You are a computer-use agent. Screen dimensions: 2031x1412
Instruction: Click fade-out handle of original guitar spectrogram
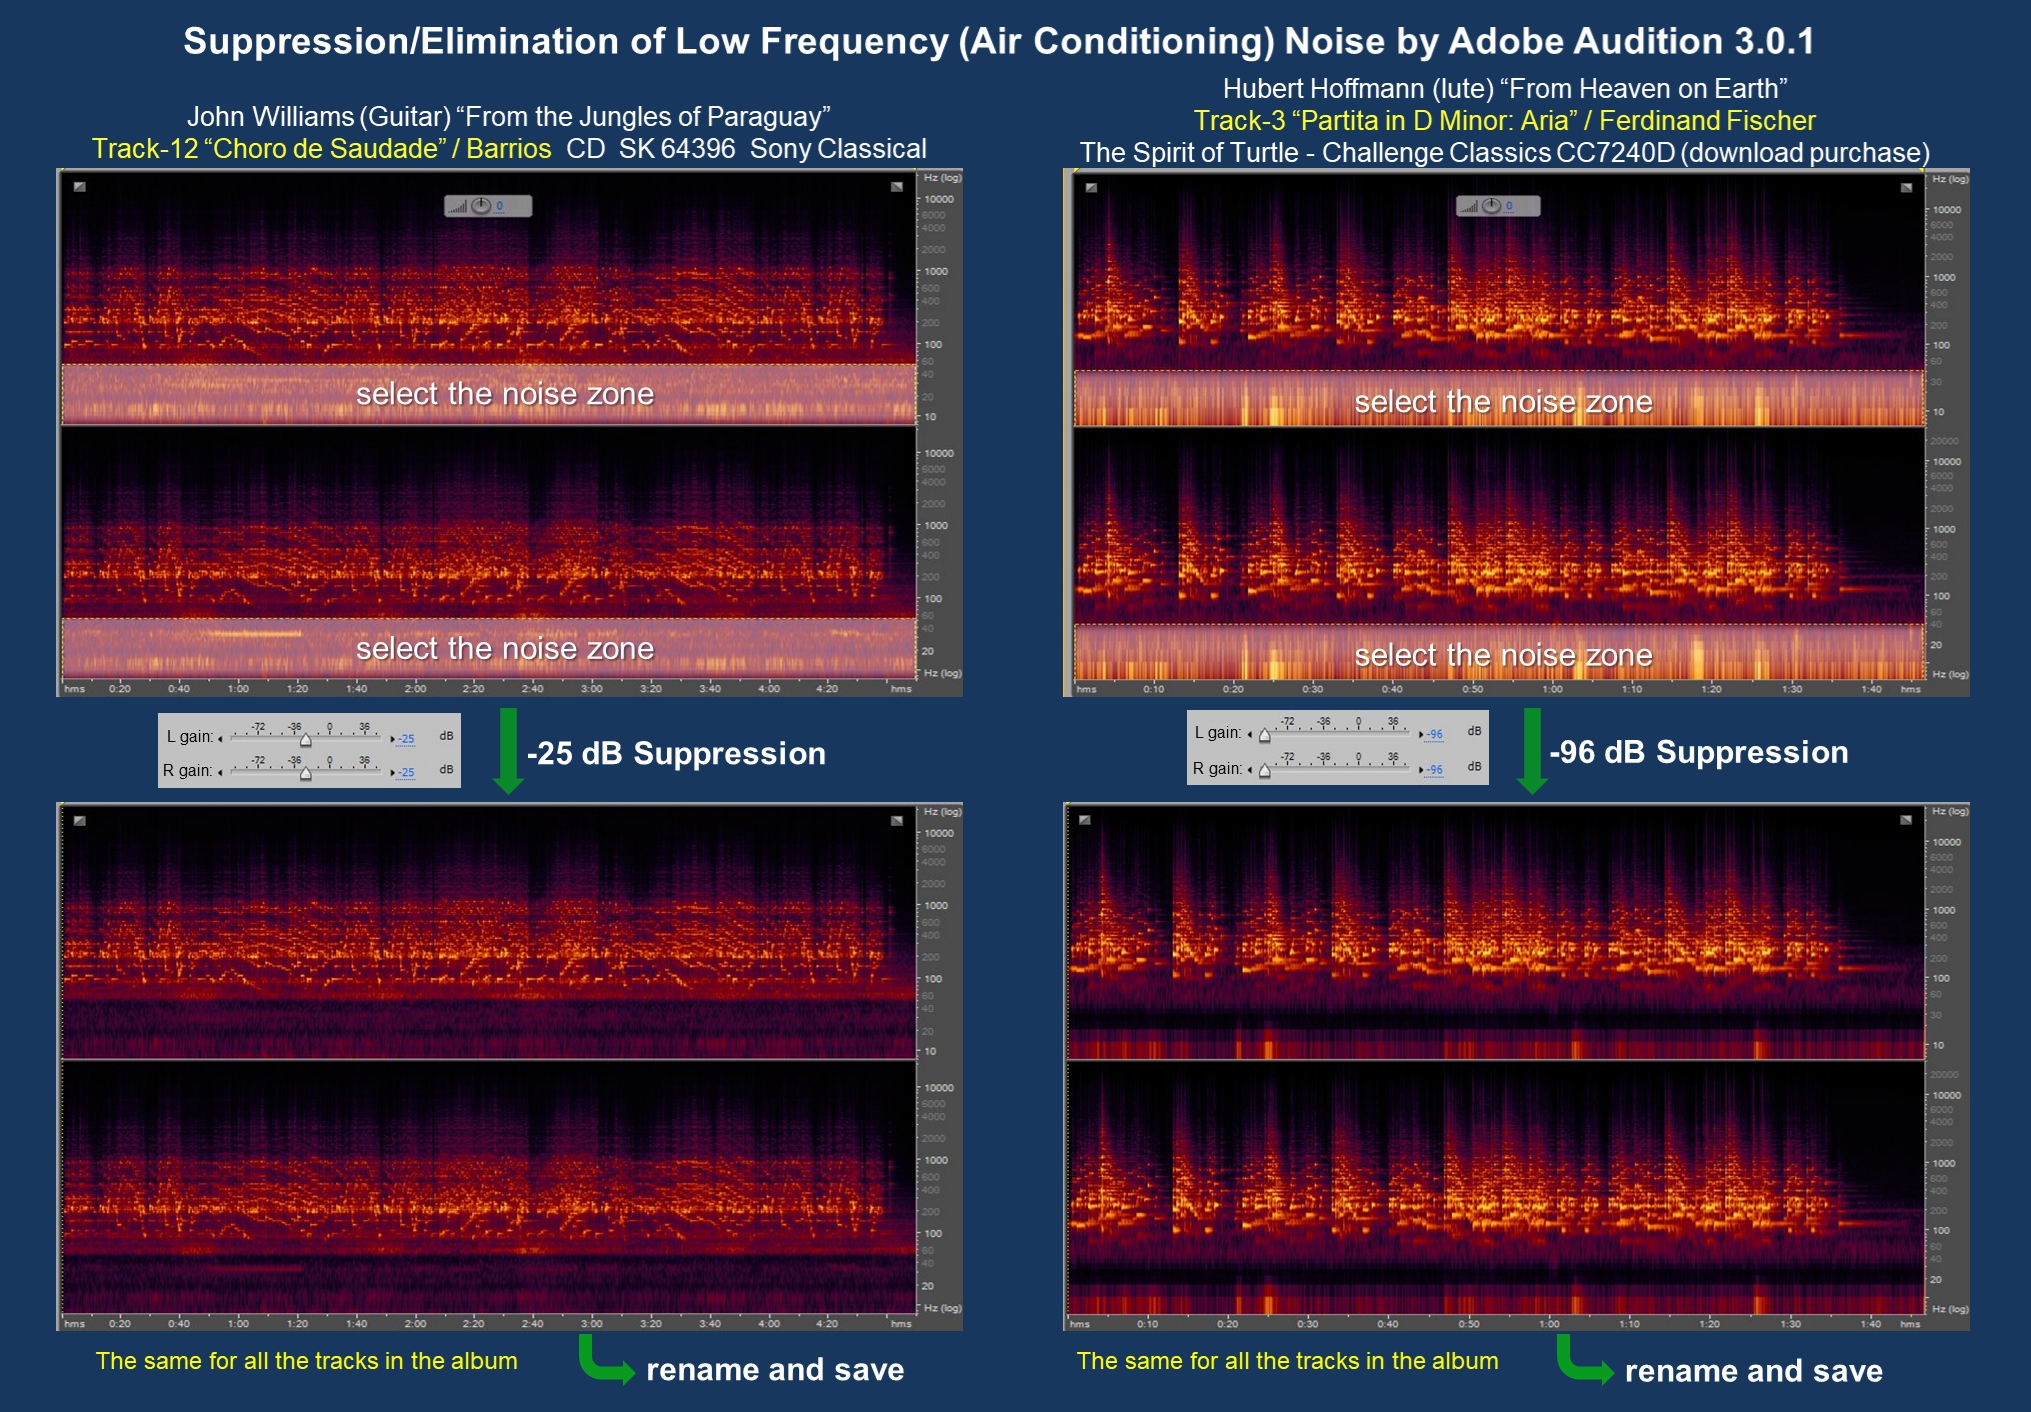tap(897, 187)
